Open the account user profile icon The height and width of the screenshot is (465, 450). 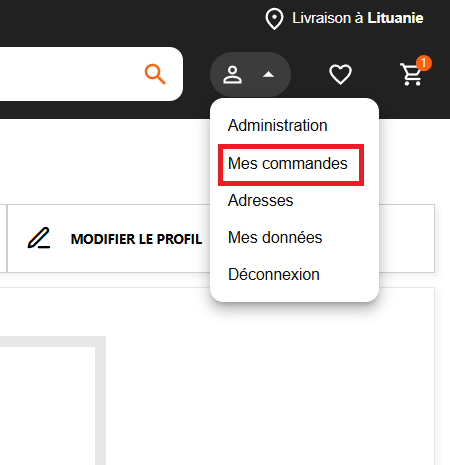[232, 75]
